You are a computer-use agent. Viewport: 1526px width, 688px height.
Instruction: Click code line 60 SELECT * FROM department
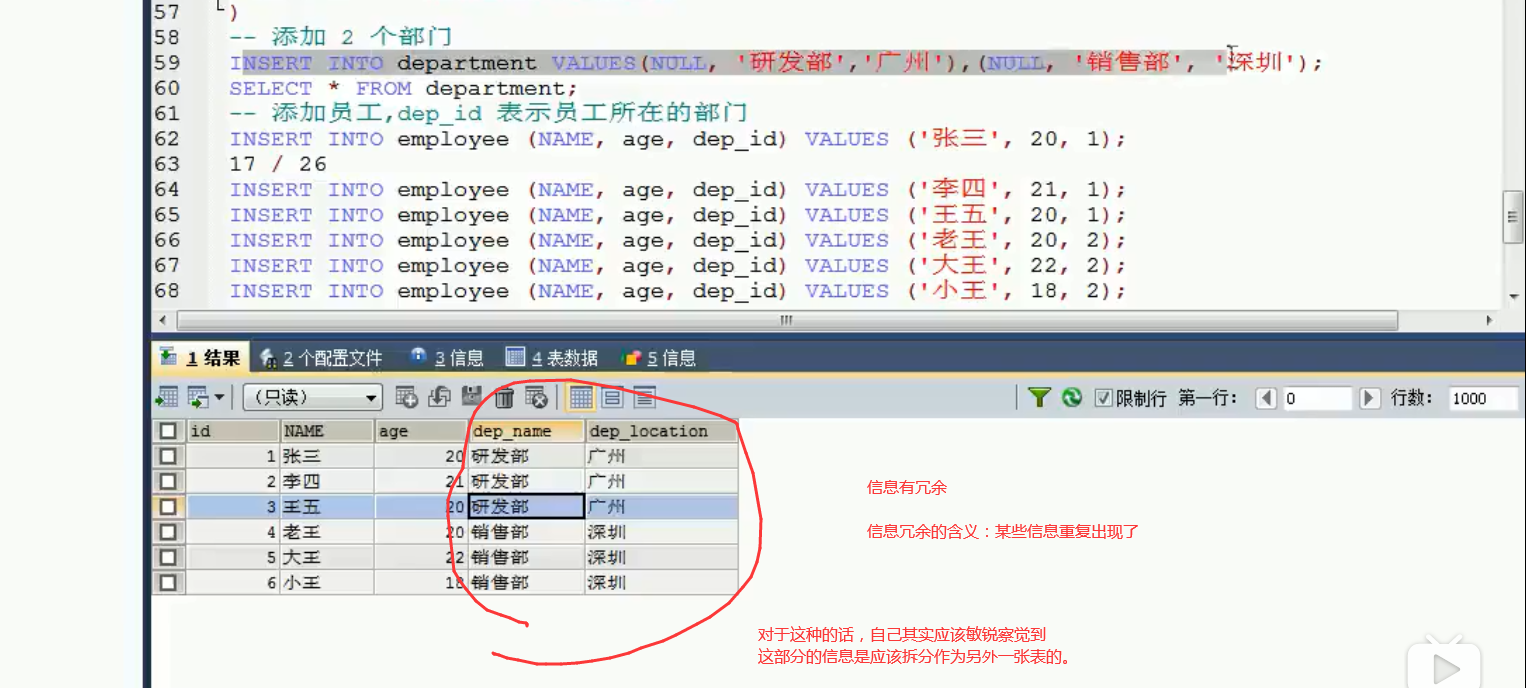pyautogui.click(x=404, y=88)
